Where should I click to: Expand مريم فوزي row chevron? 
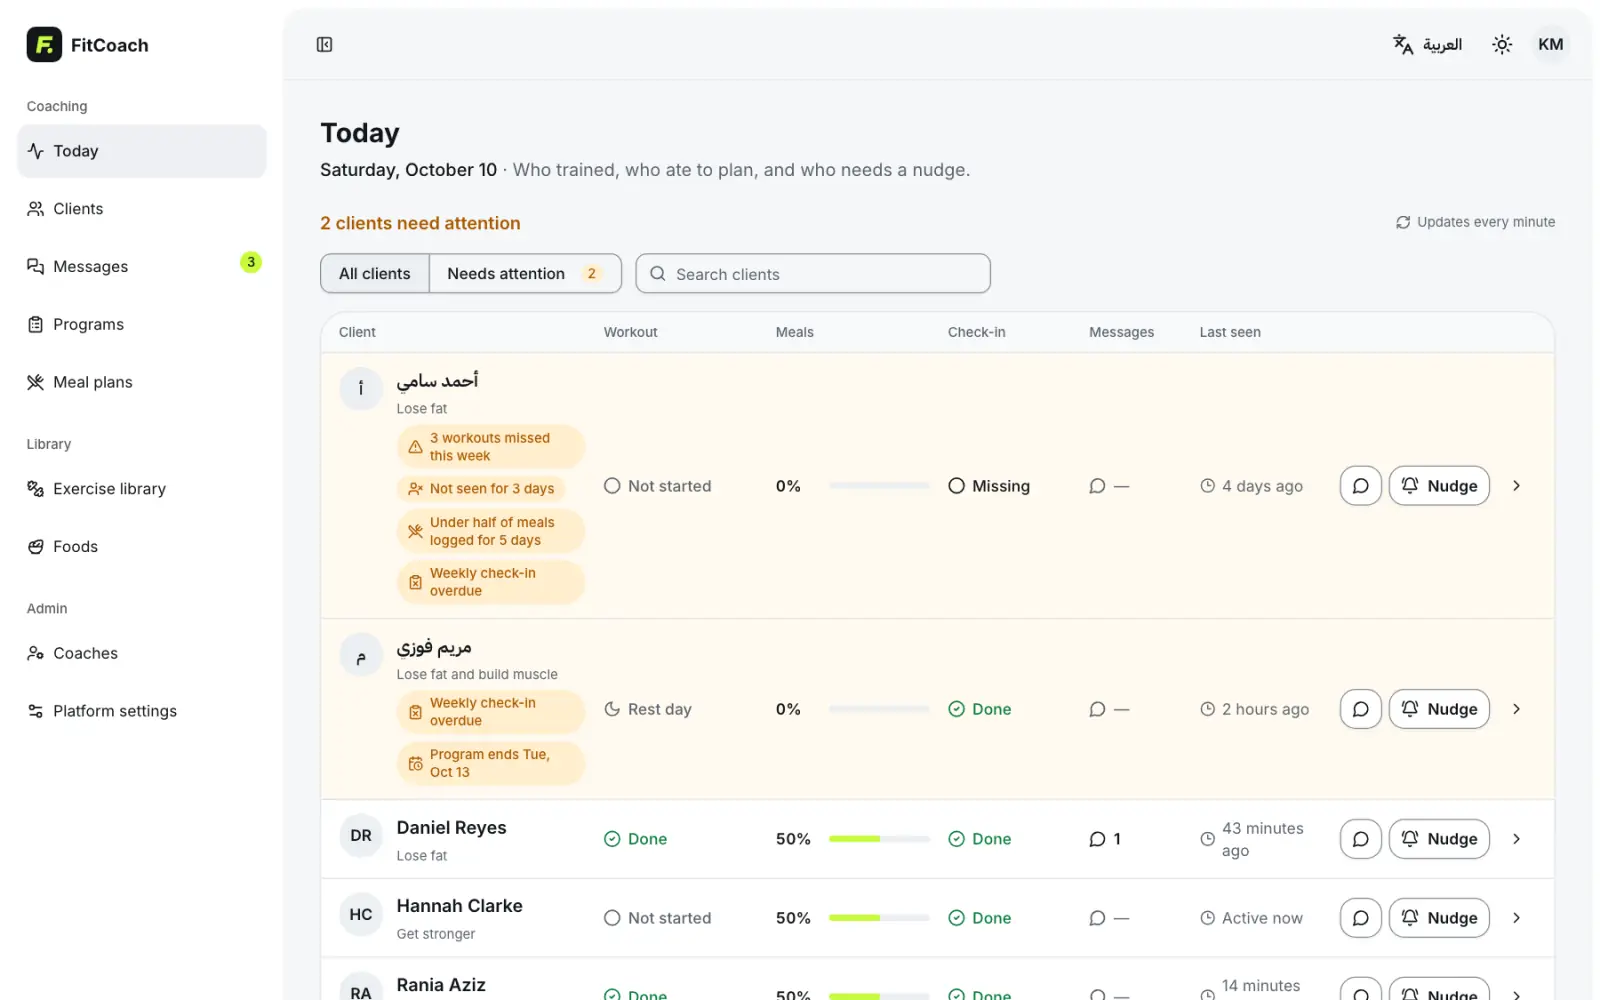tap(1516, 709)
